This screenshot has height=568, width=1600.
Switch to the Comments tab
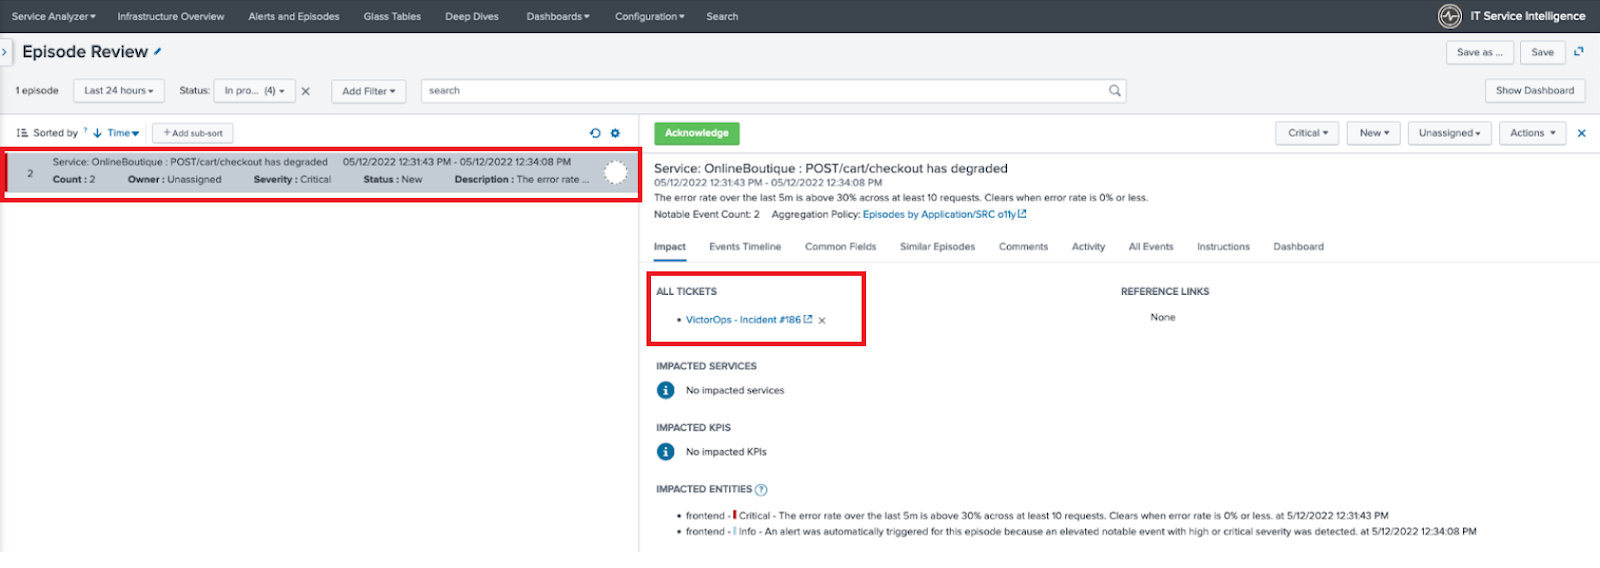[1023, 247]
